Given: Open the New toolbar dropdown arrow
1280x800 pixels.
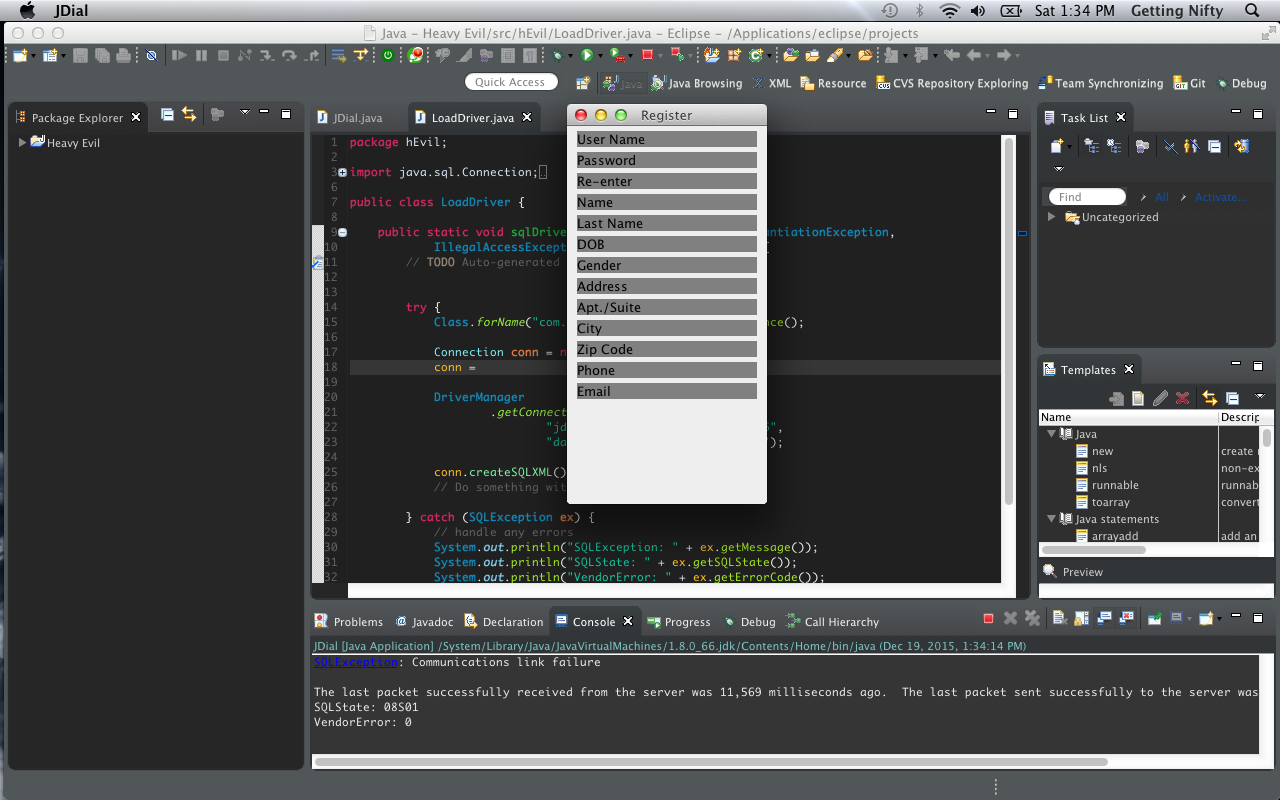Looking at the screenshot, I should (33, 56).
